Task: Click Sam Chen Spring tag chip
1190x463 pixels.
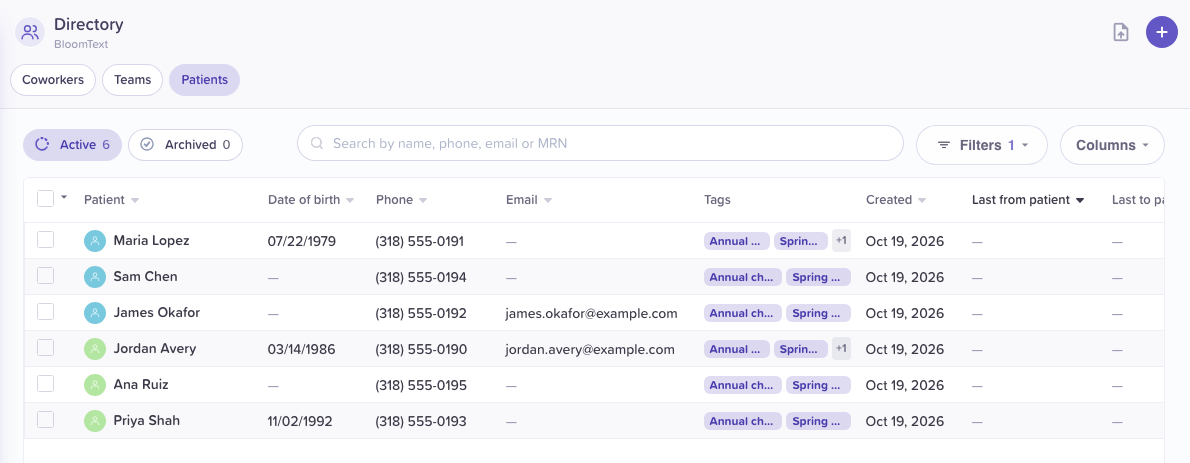Action: pyautogui.click(x=818, y=277)
